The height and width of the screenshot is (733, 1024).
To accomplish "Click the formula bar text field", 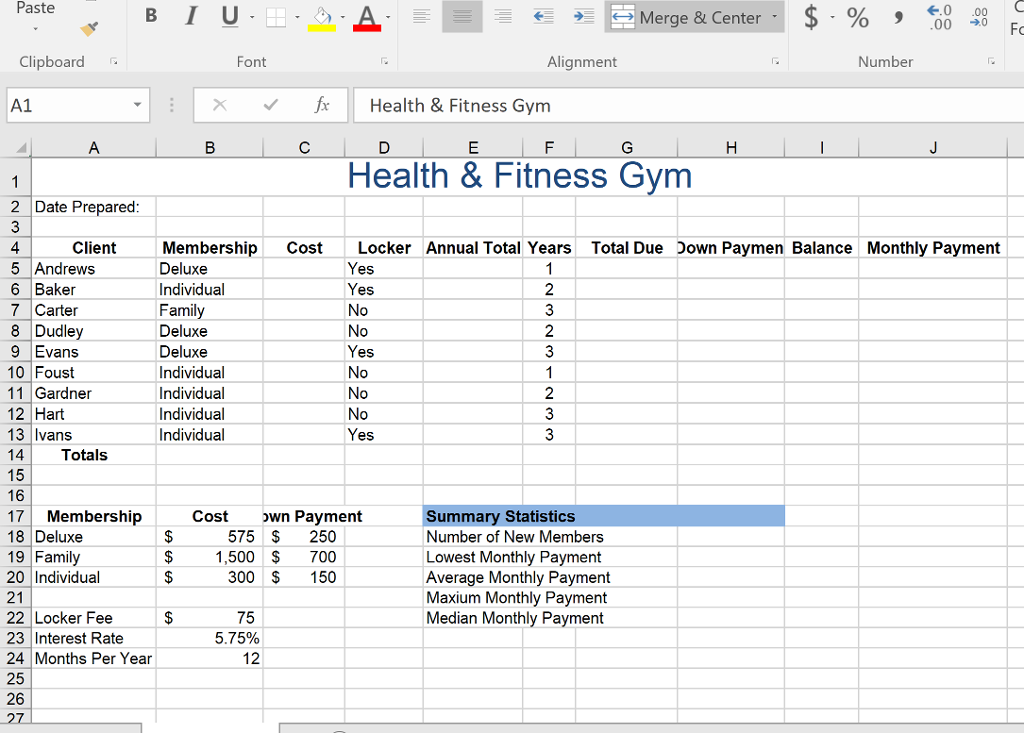I will tap(688, 105).
